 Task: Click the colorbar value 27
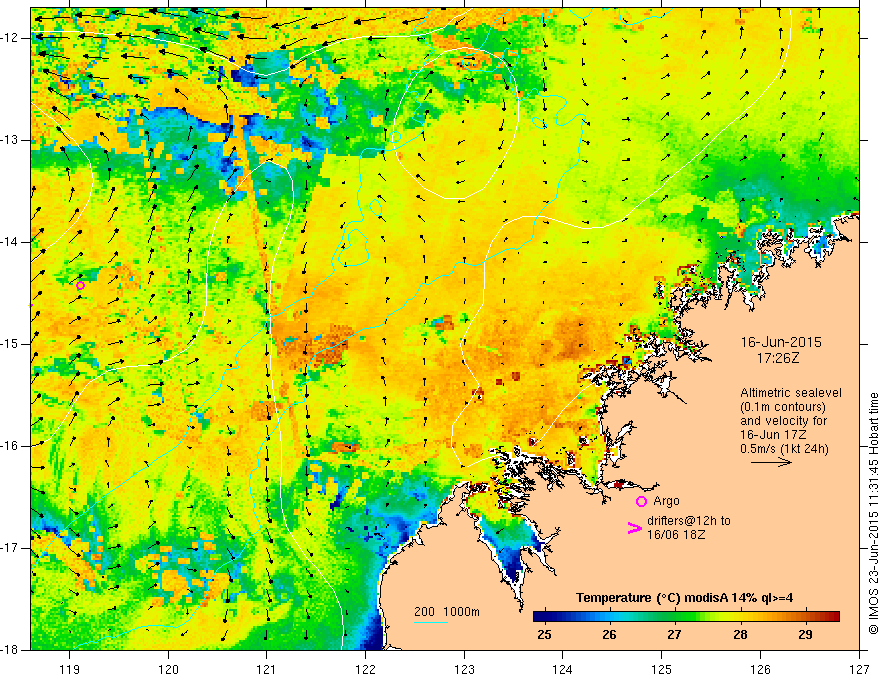point(674,635)
